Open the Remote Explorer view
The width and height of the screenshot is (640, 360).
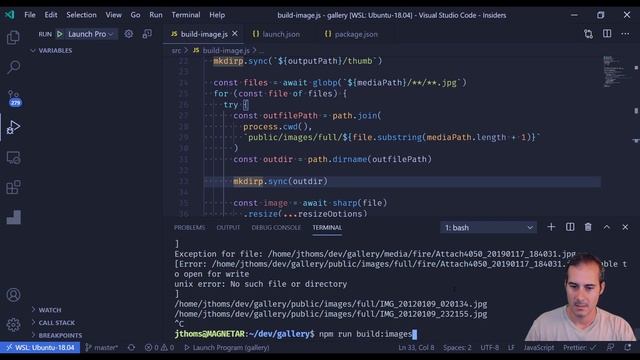click(13, 158)
